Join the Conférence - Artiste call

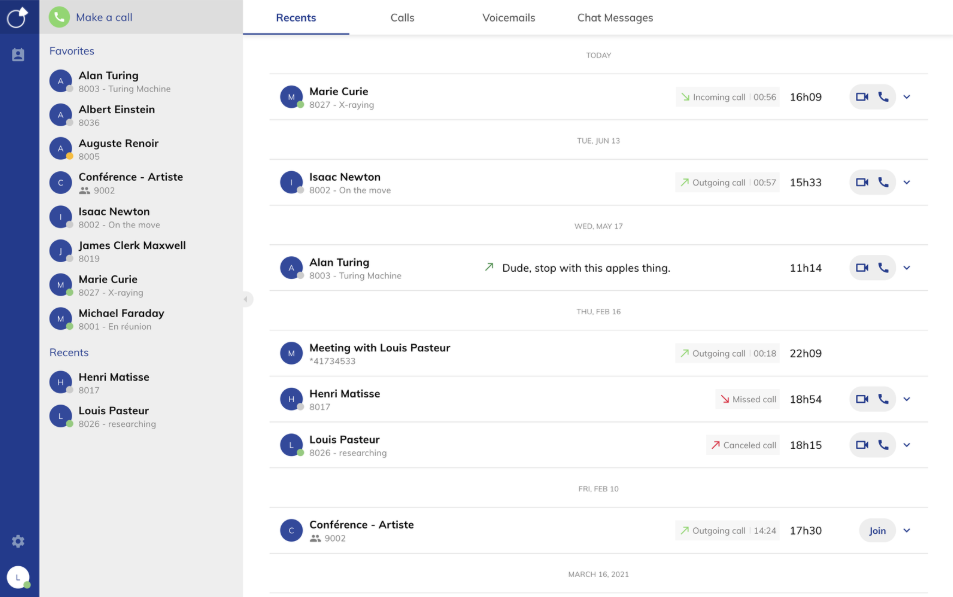point(877,531)
